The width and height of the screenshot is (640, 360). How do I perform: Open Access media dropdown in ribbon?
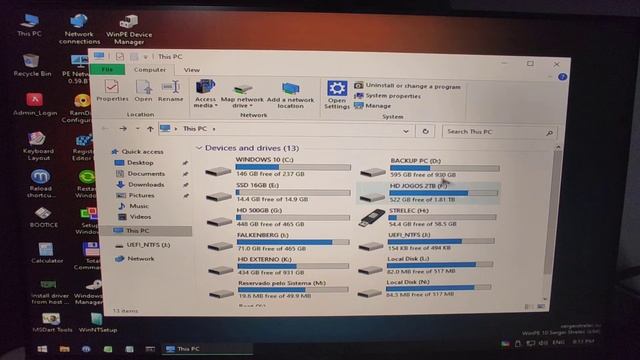pyautogui.click(x=205, y=94)
